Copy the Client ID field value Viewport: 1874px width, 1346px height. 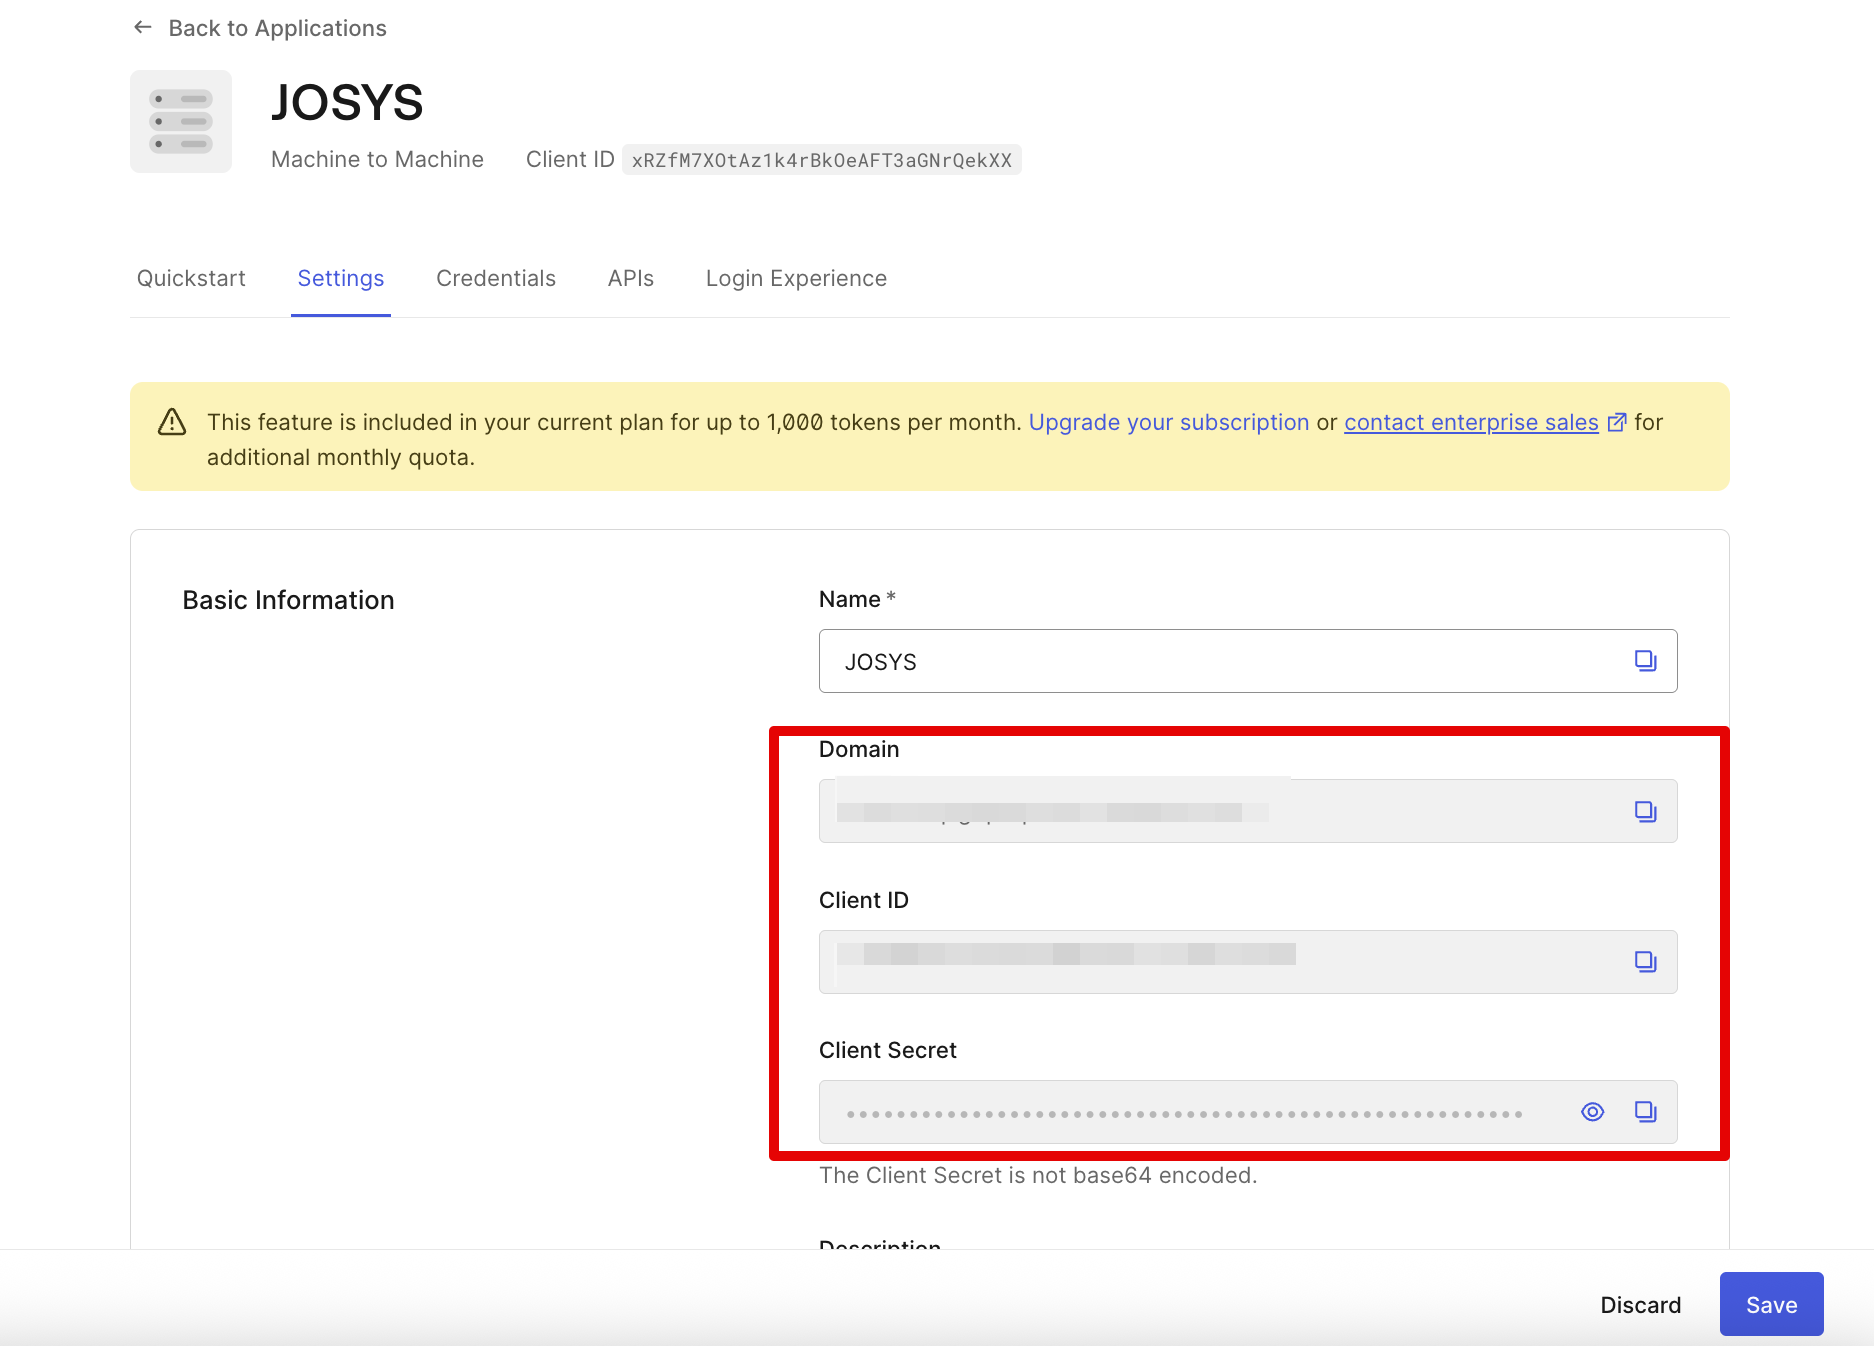click(1645, 962)
